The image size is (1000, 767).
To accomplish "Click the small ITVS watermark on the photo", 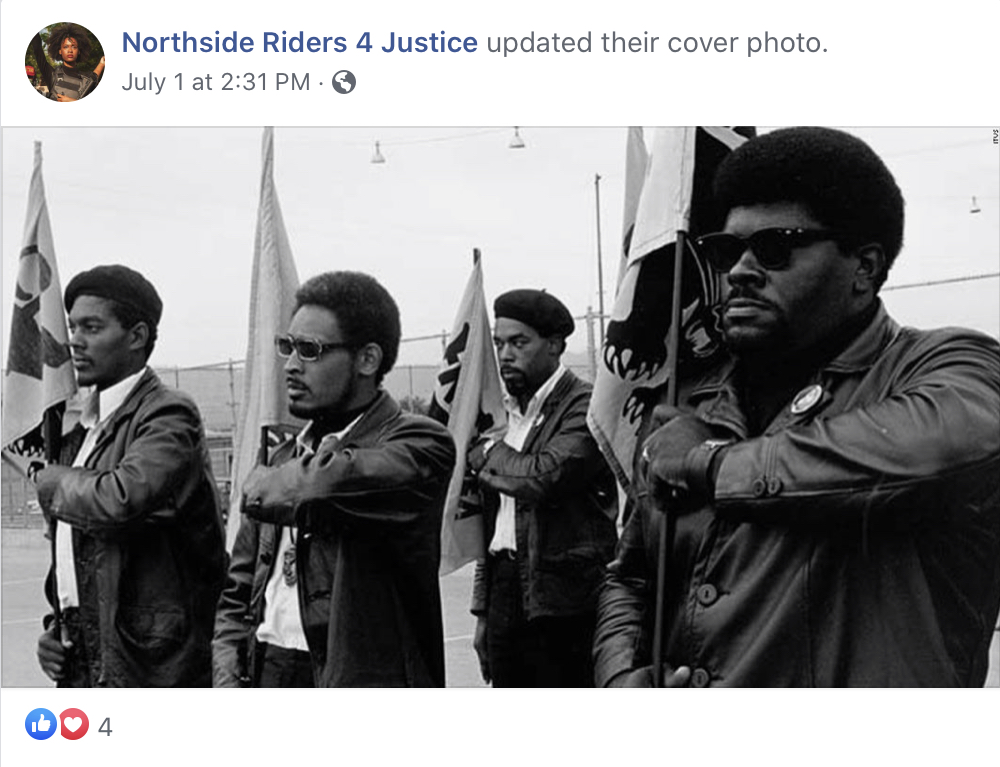I will (x=994, y=136).
